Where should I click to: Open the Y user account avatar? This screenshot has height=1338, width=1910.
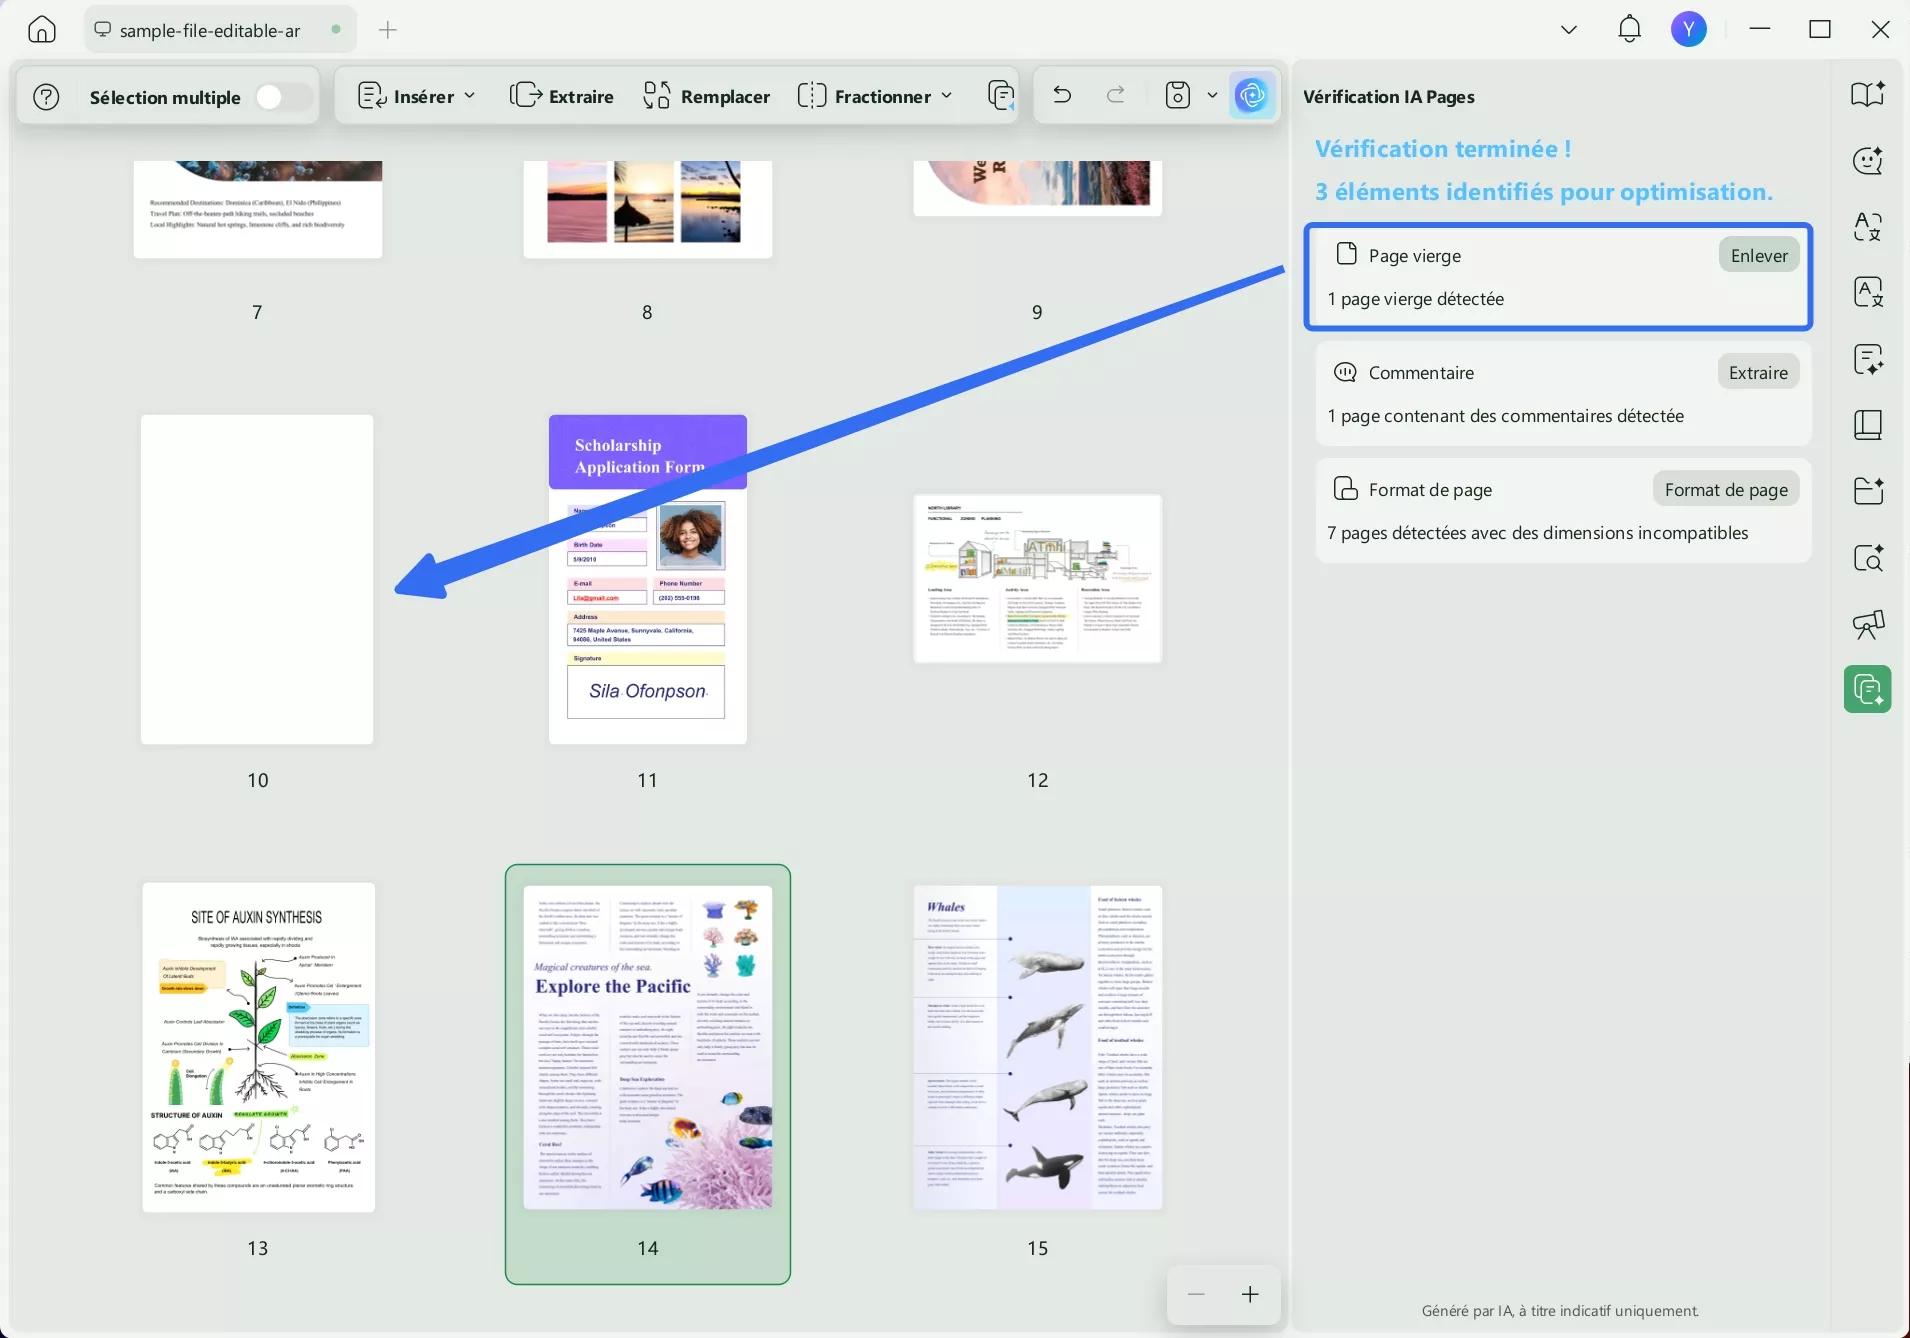[1689, 30]
